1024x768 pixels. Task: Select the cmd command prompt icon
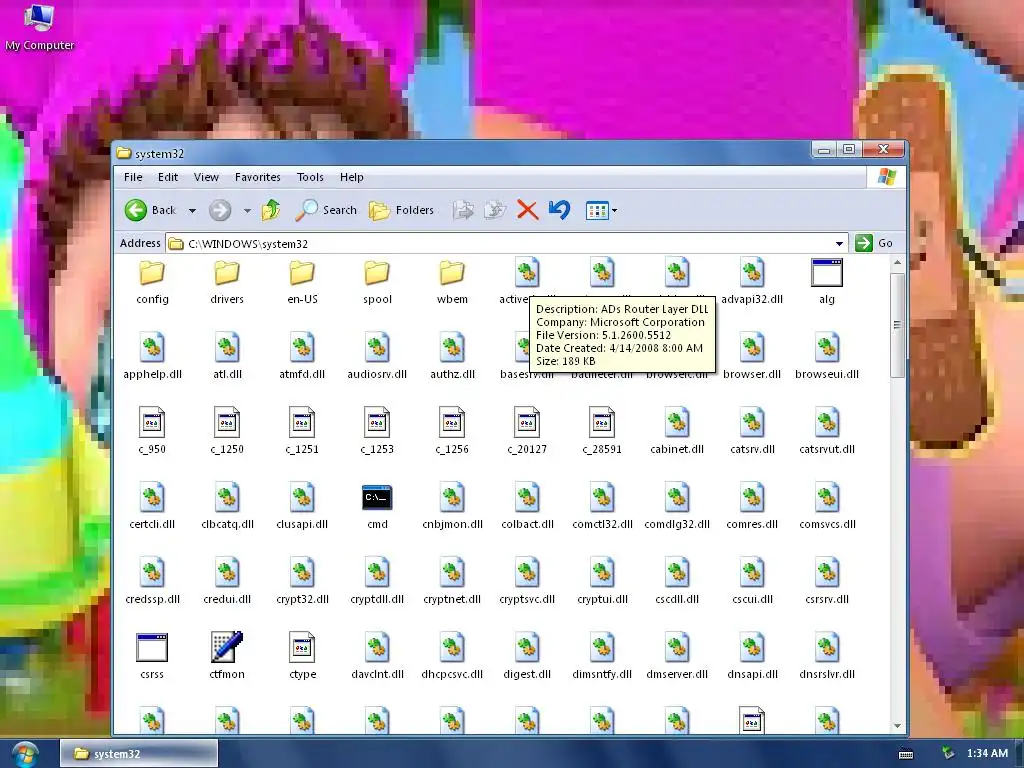pyautogui.click(x=377, y=507)
